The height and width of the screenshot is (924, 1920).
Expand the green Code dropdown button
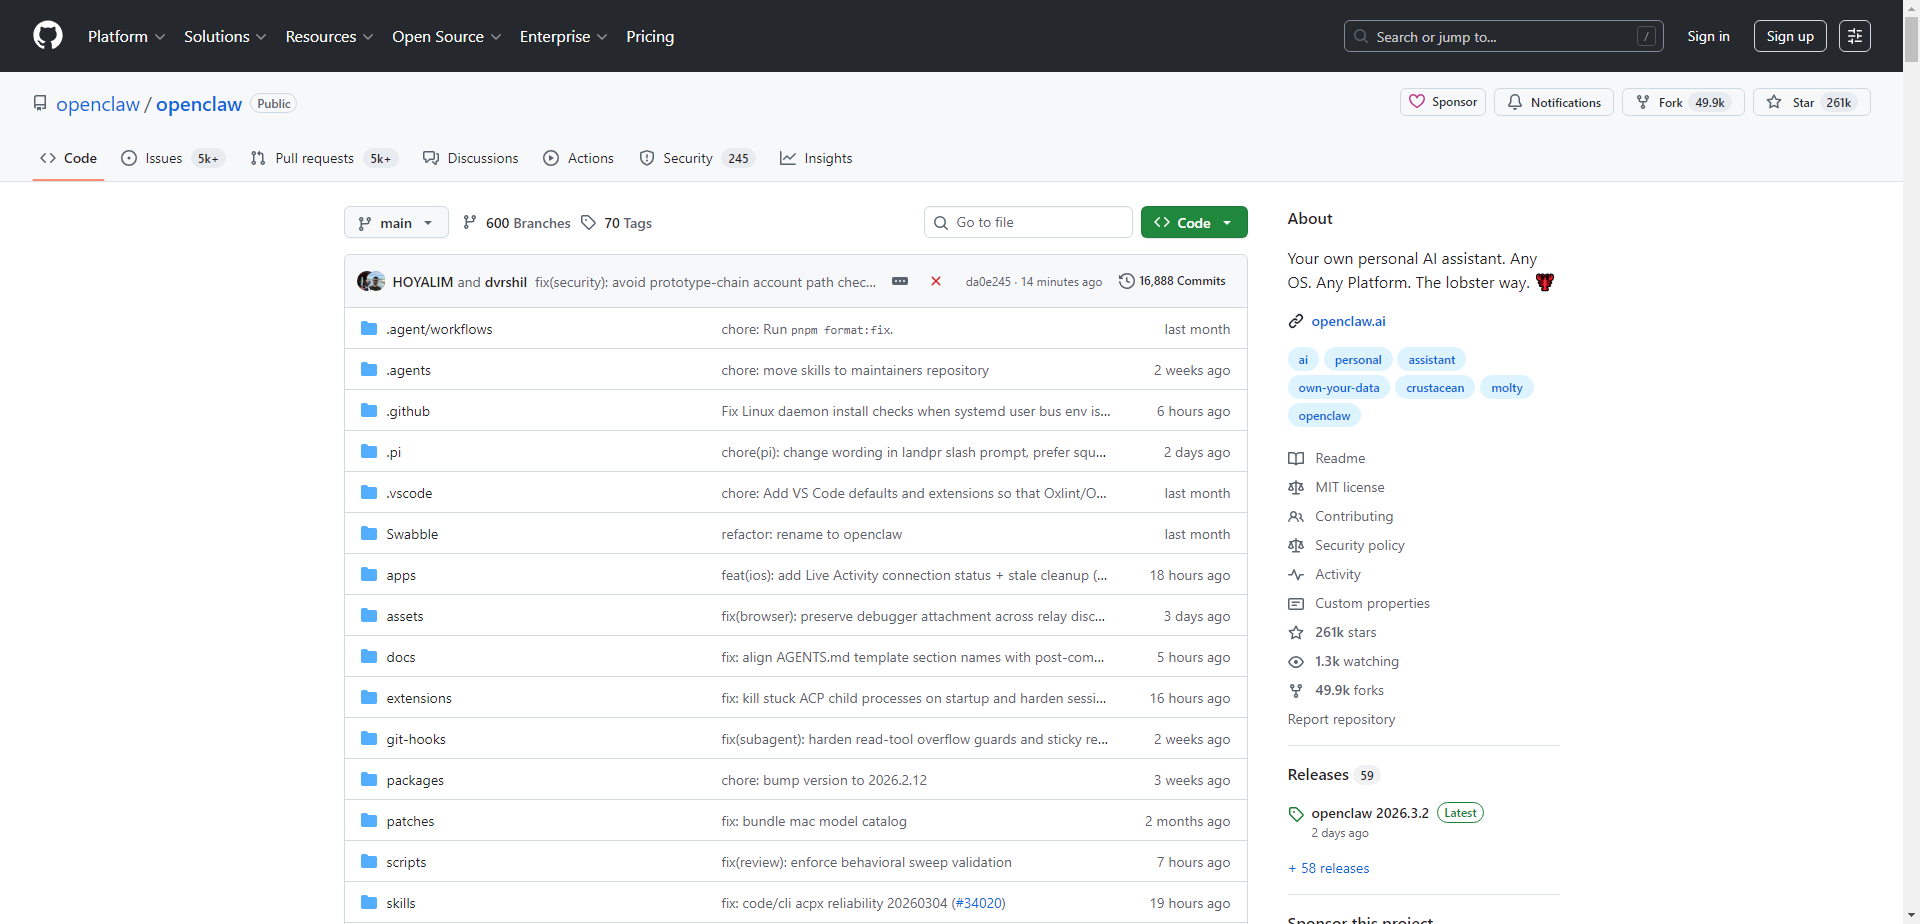1193,222
